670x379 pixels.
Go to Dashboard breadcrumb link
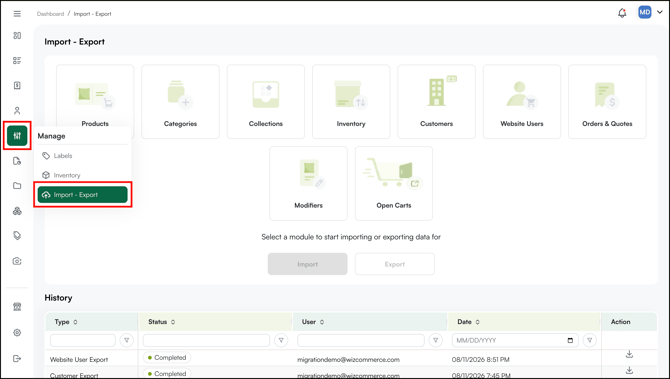(x=50, y=14)
